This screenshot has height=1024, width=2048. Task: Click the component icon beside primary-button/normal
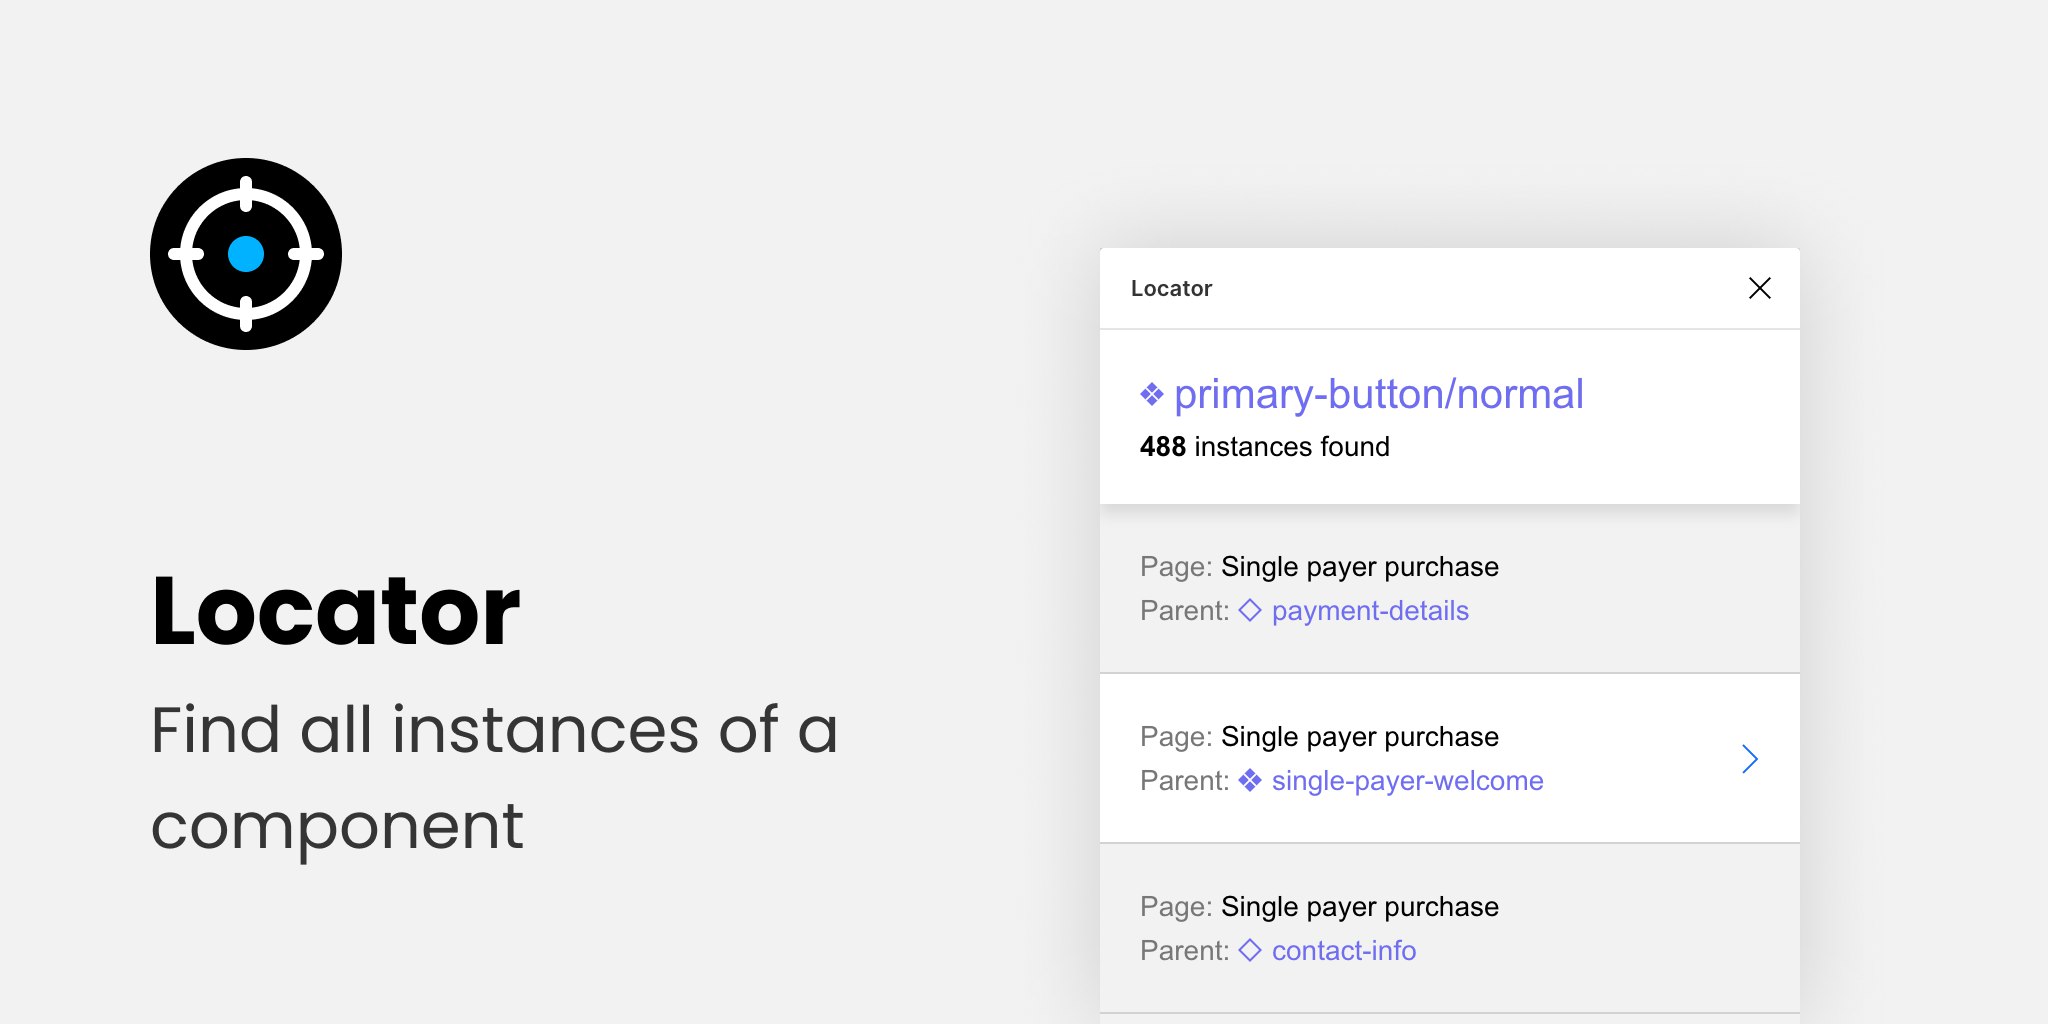pyautogui.click(x=1152, y=395)
